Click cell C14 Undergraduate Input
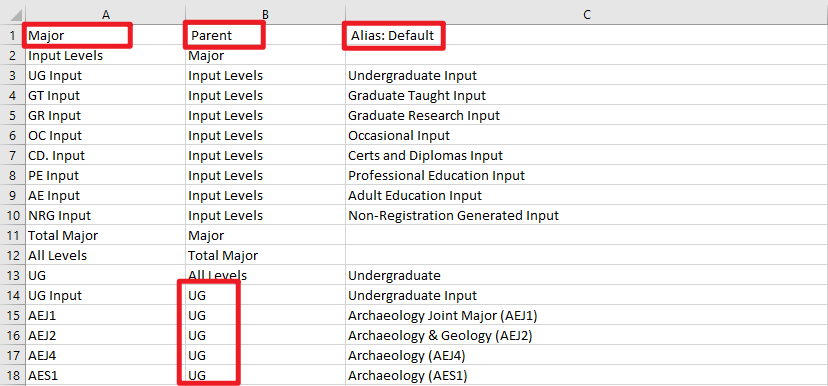Image resolution: width=828 pixels, height=386 pixels. pos(587,296)
